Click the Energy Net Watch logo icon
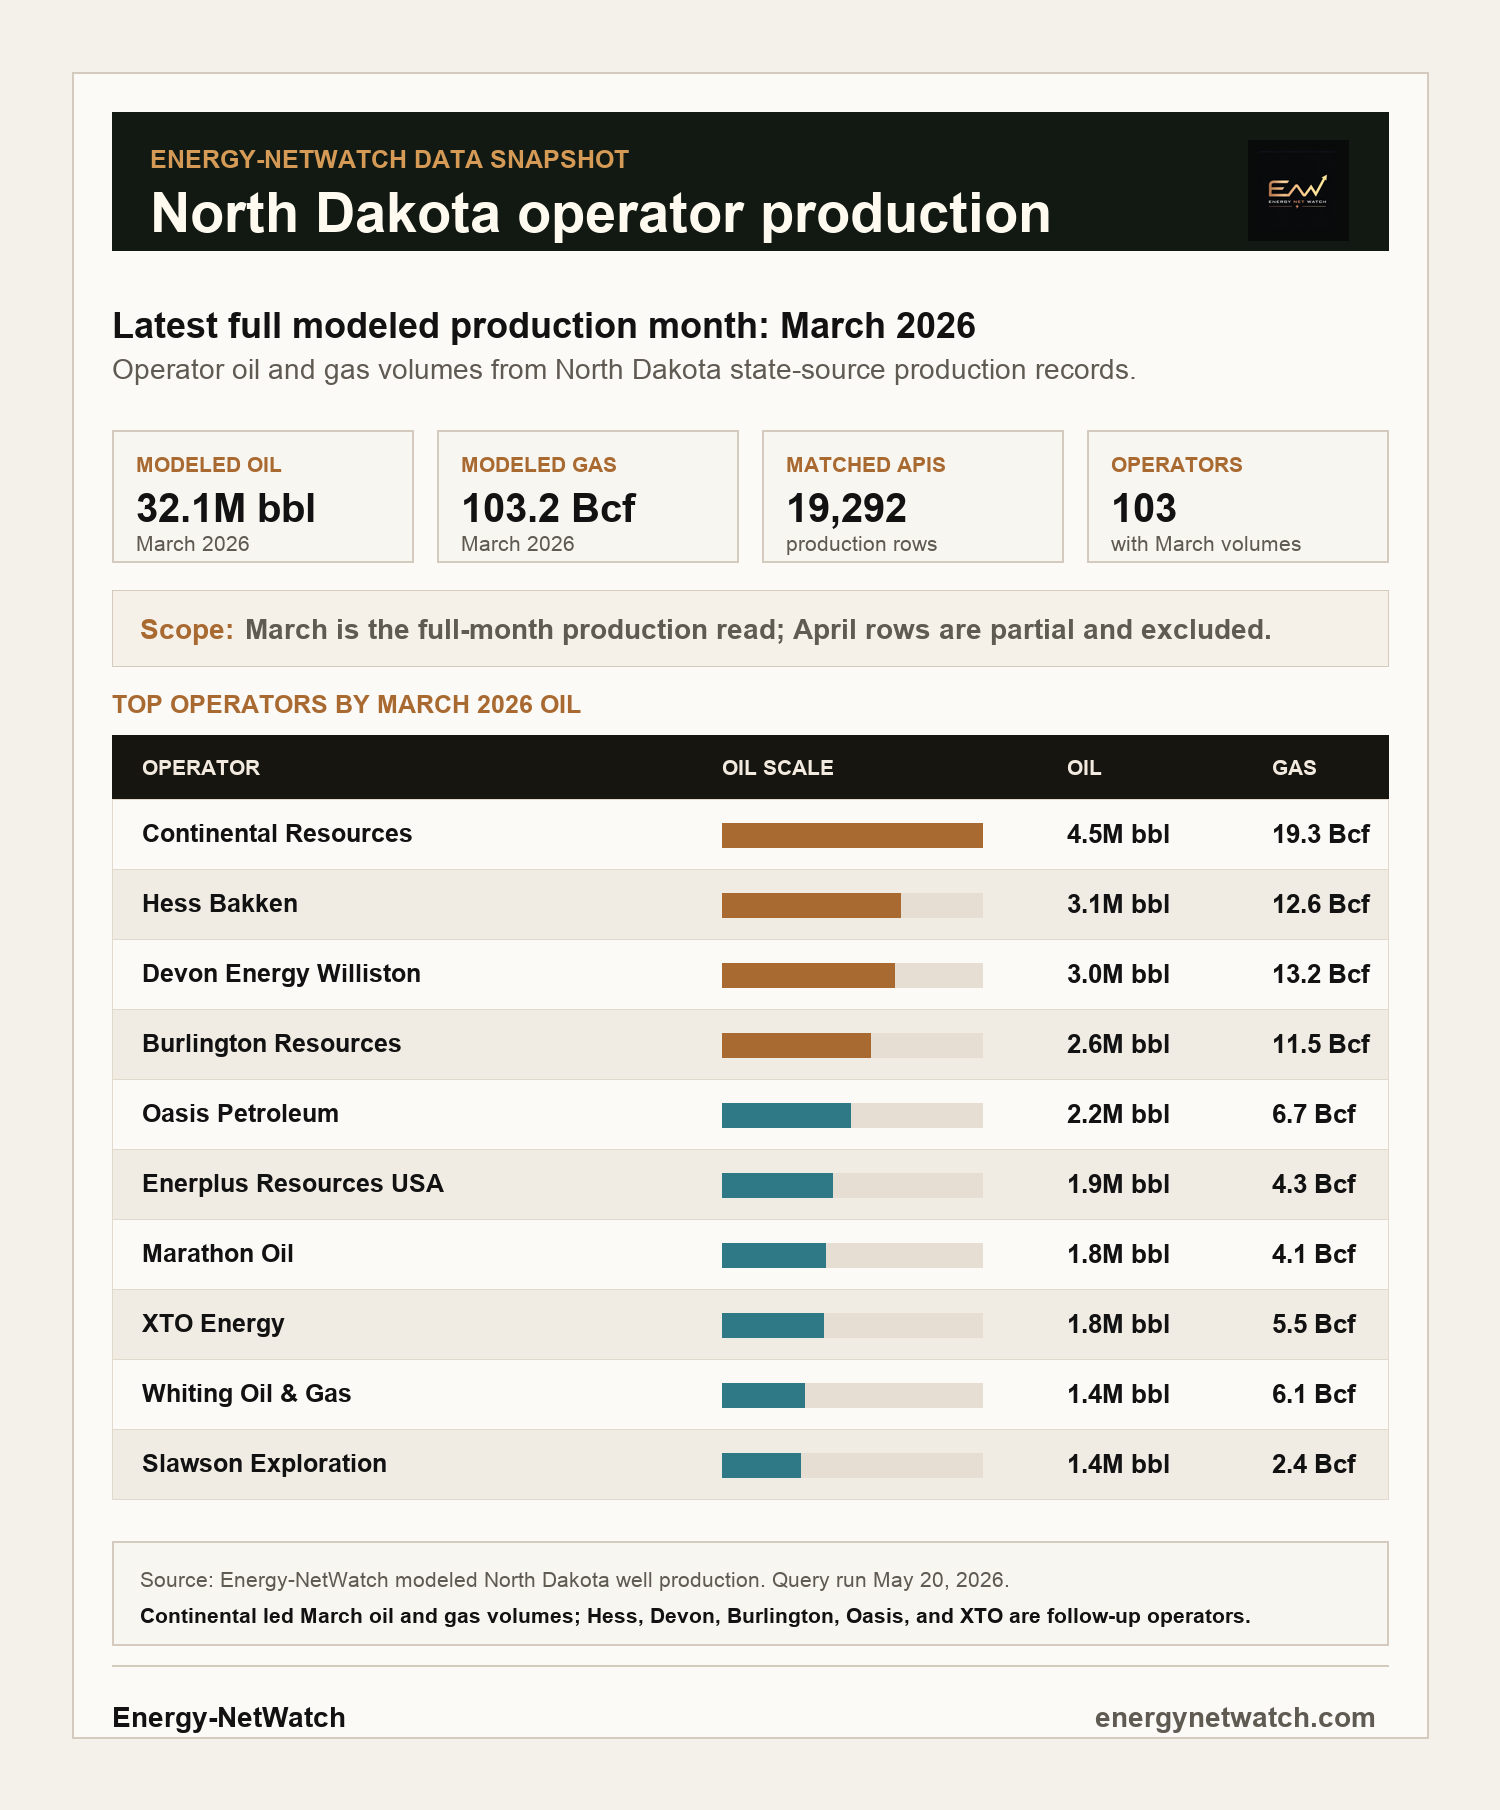The height and width of the screenshot is (1810, 1500). tap(1298, 190)
